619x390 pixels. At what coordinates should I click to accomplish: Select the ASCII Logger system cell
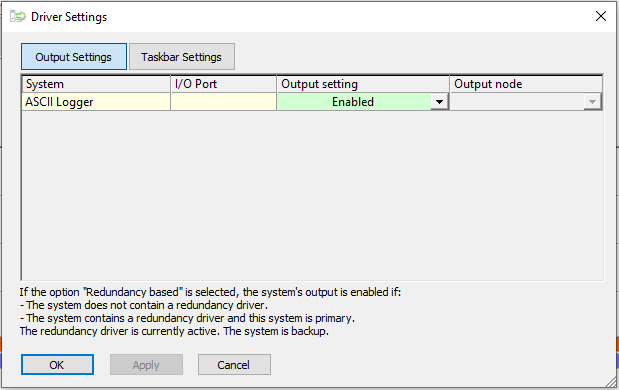coord(96,102)
